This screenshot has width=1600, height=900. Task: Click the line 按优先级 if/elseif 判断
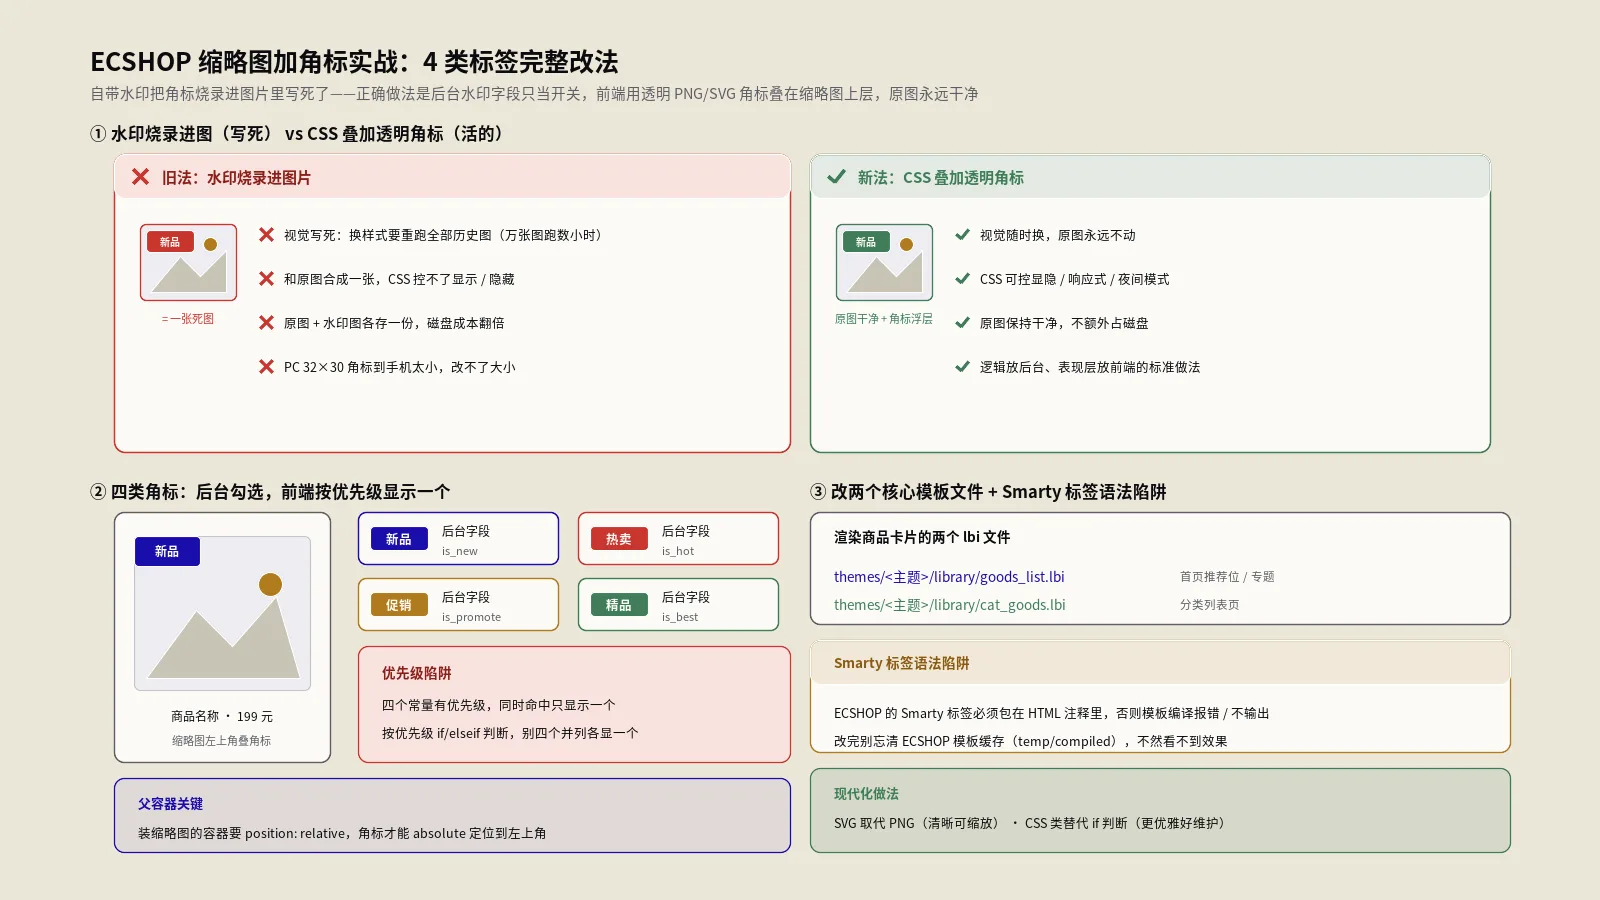point(510,733)
